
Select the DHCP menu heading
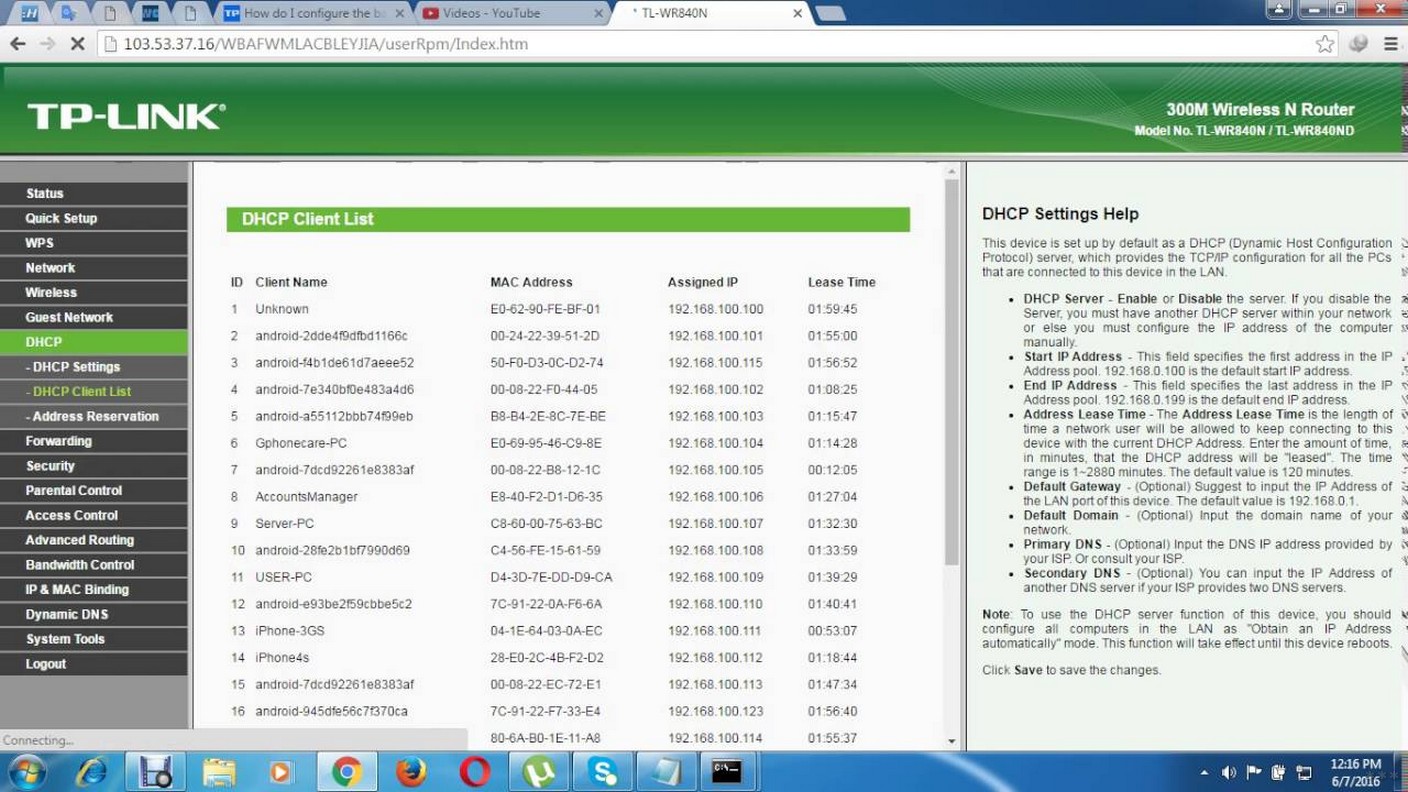click(x=93, y=342)
